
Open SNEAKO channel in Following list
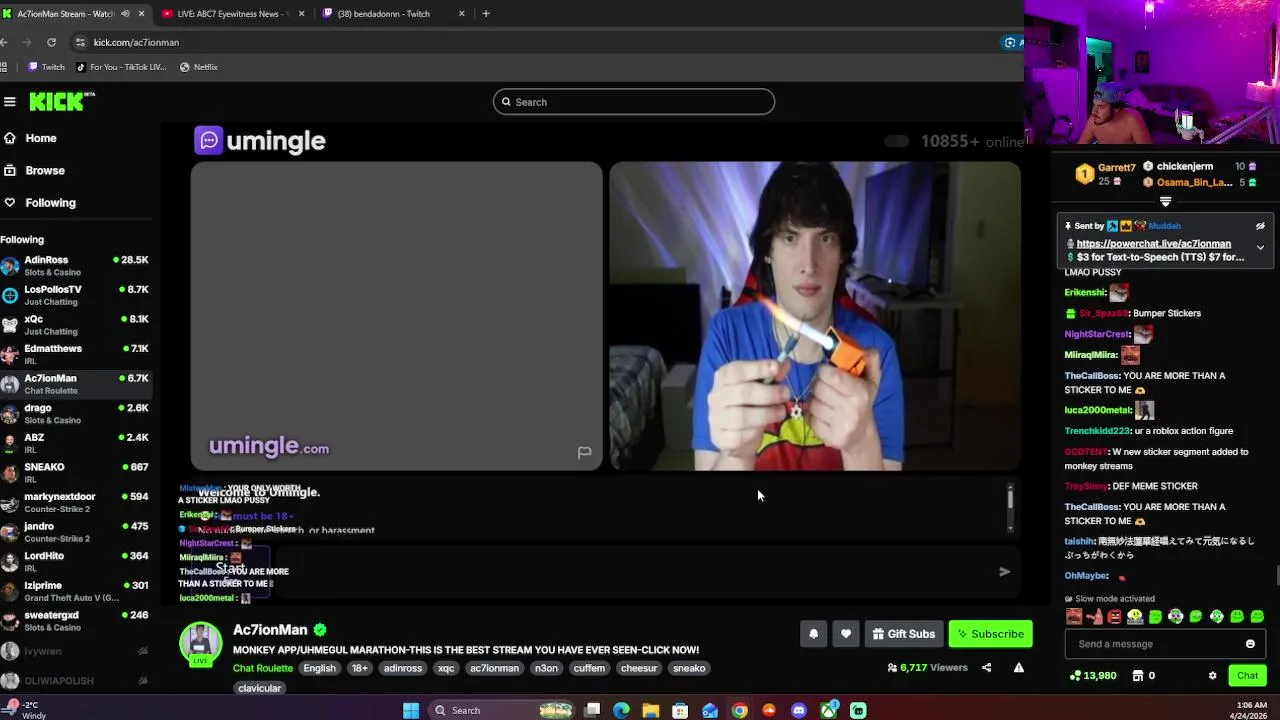click(75, 472)
